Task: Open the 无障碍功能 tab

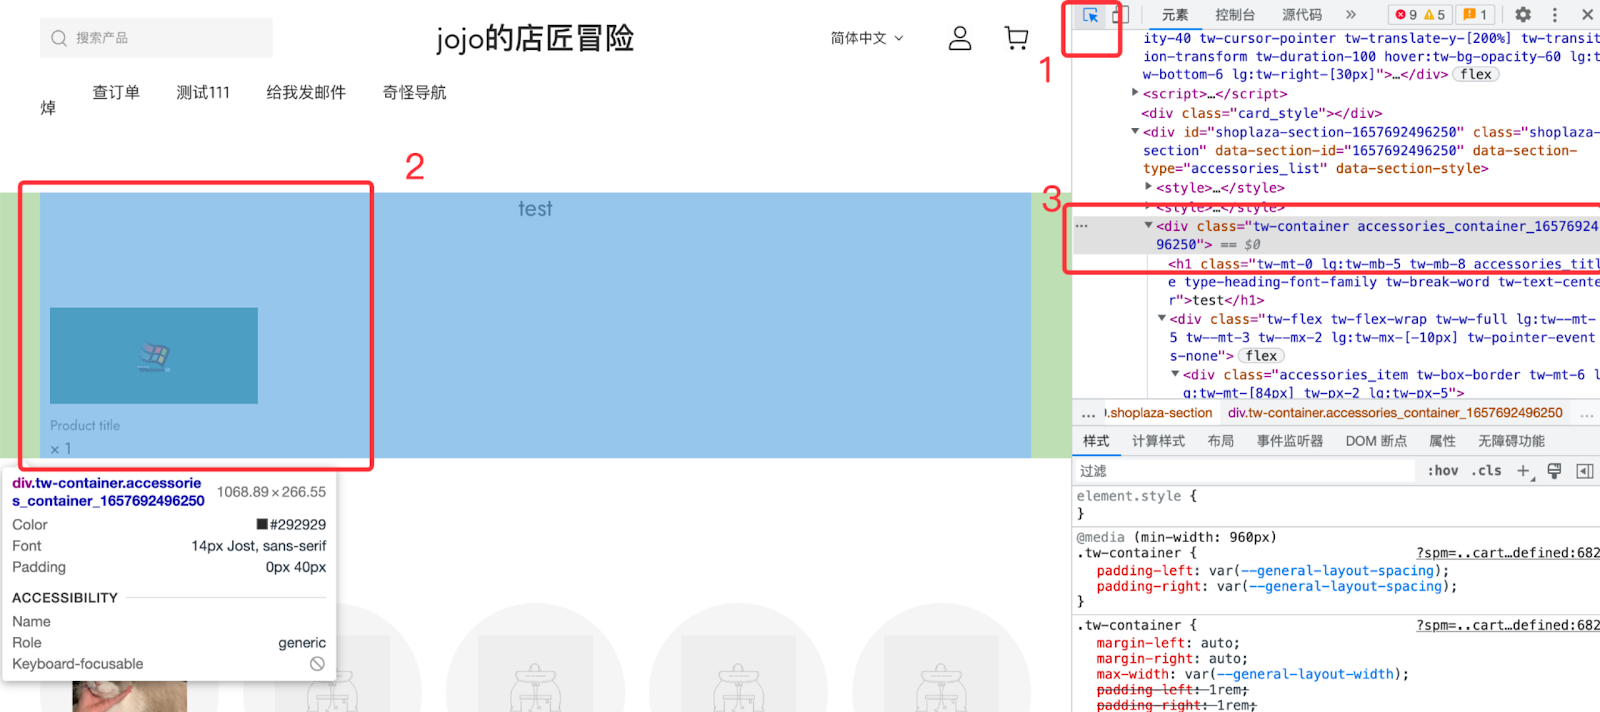Action: tap(1511, 441)
